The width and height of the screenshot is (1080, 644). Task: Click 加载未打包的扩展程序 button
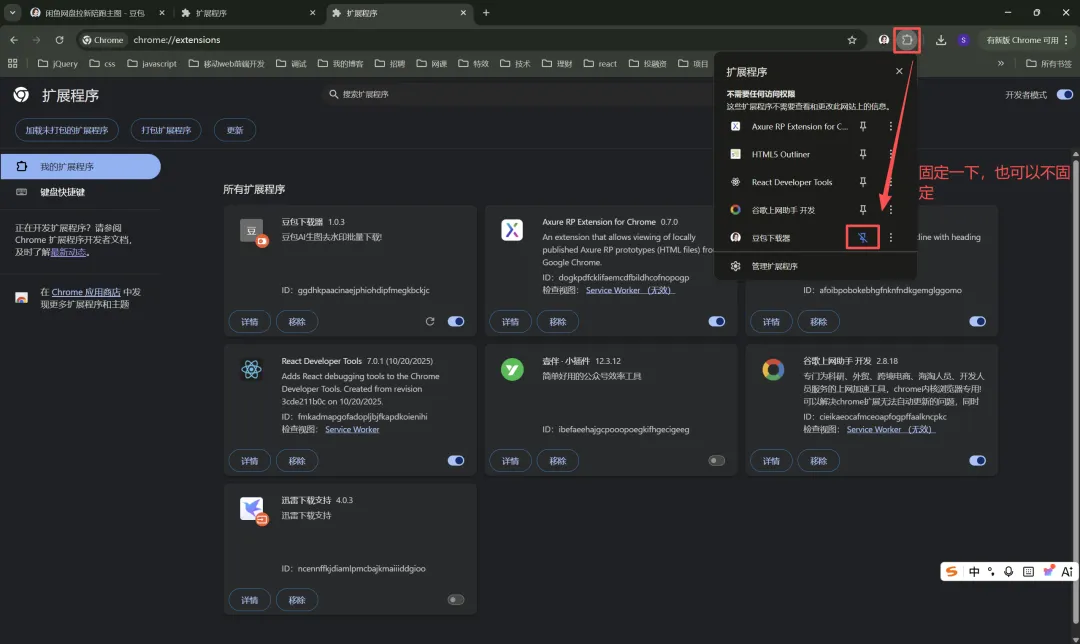click(67, 130)
